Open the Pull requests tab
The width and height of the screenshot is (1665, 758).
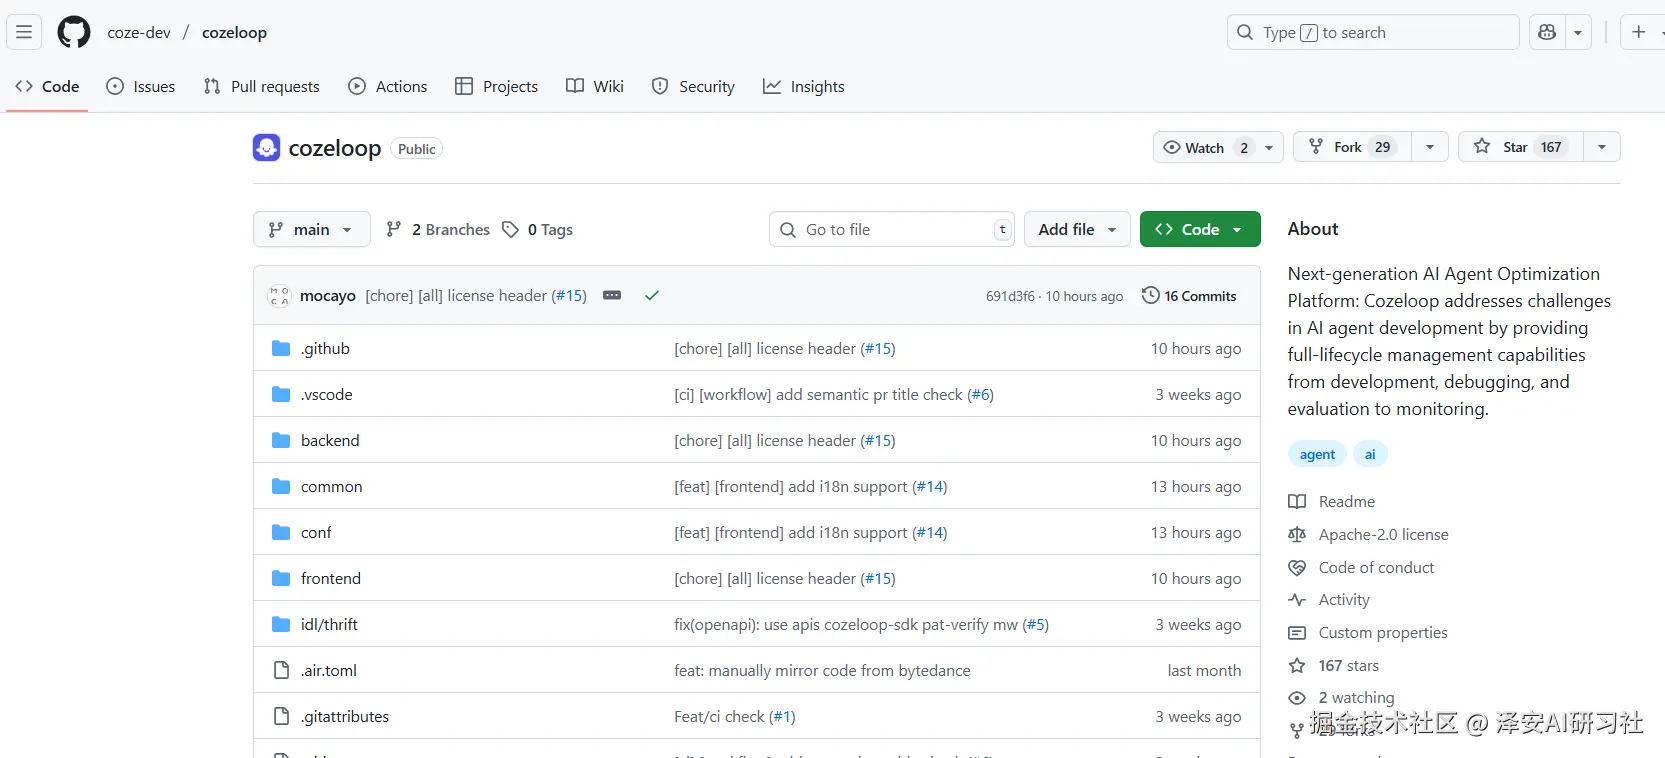262,86
